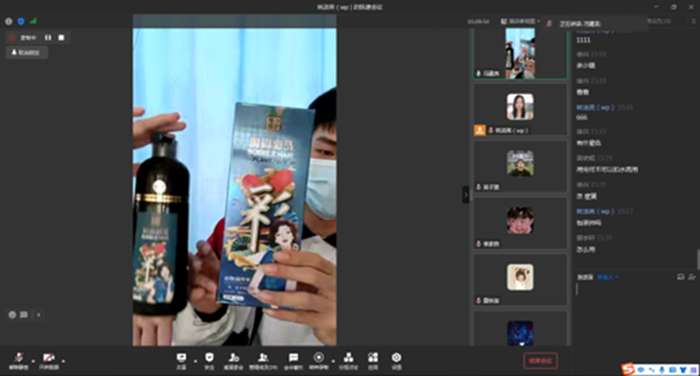Screen dimensions: 700x376
Task: Open the breakout rooms icon
Action: pyautogui.click(x=348, y=361)
